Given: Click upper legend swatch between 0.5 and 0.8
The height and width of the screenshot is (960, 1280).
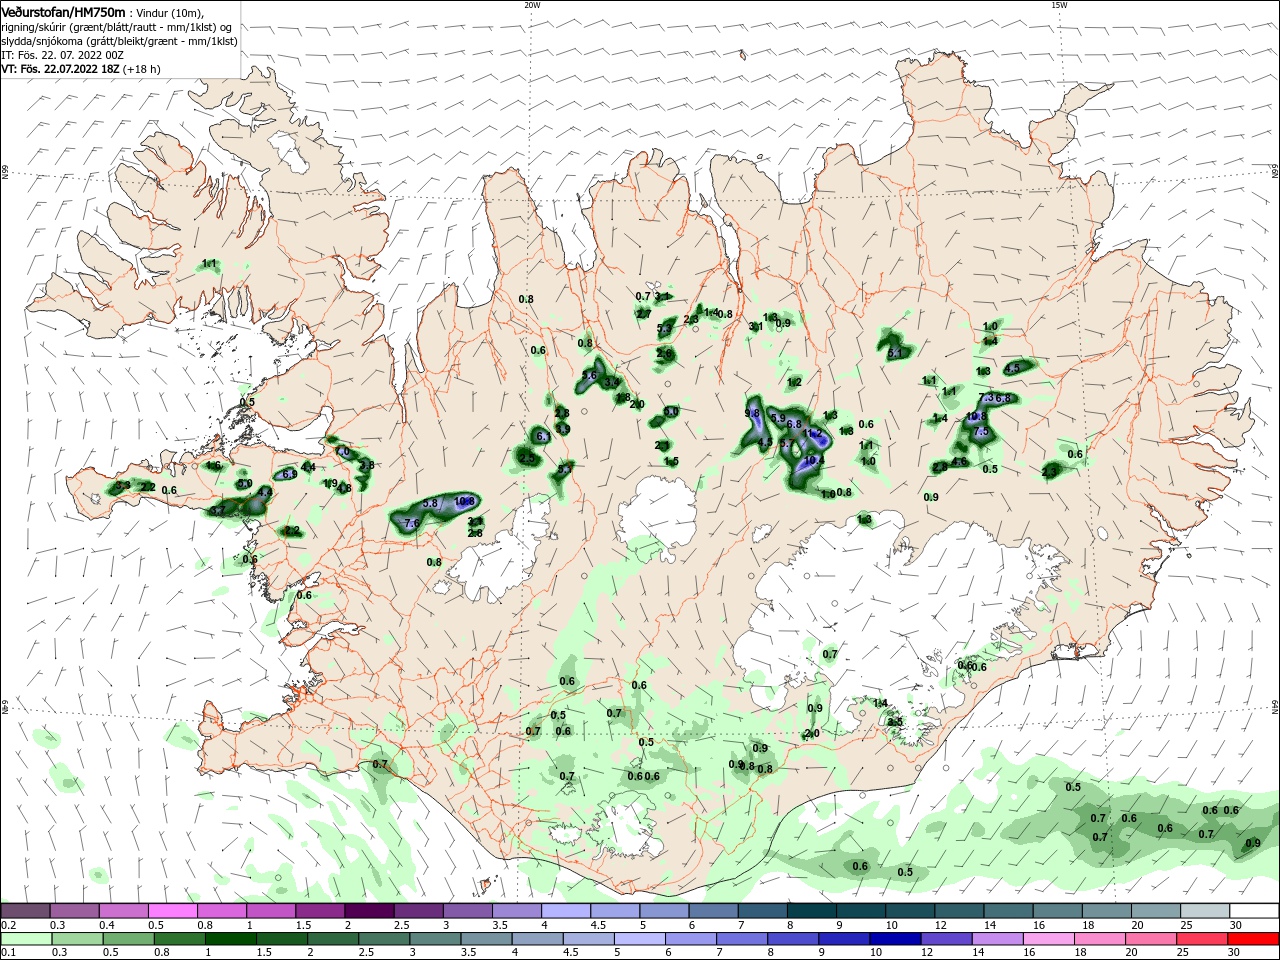Looking at the screenshot, I should [x=172, y=910].
